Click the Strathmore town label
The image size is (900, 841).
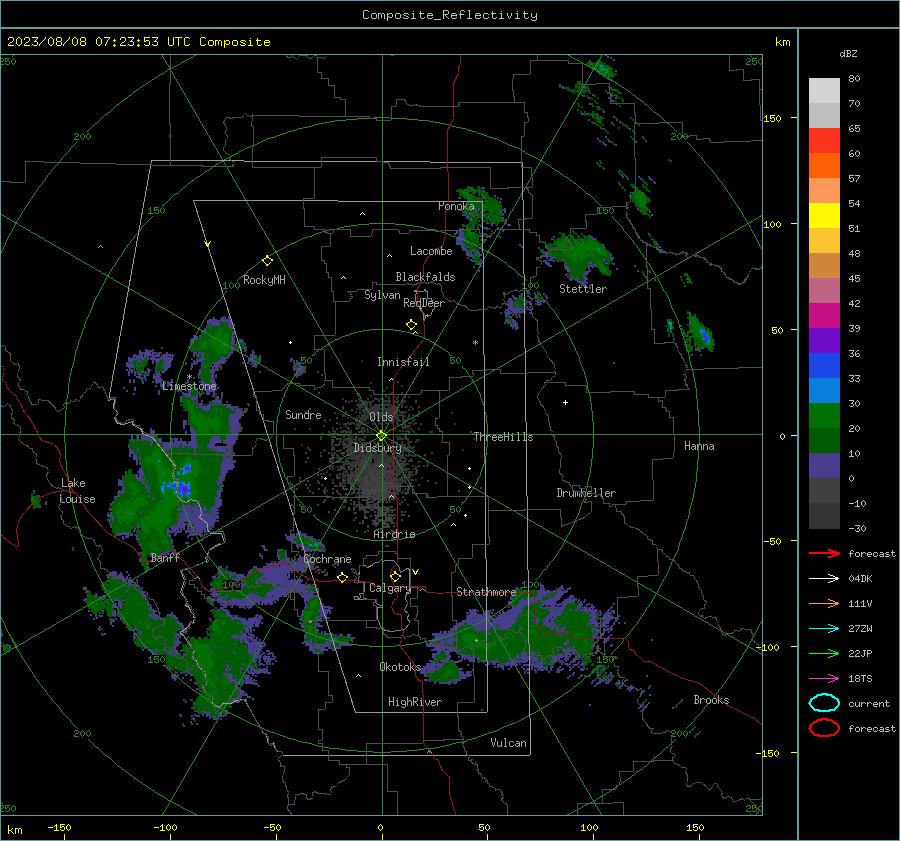pyautogui.click(x=486, y=592)
